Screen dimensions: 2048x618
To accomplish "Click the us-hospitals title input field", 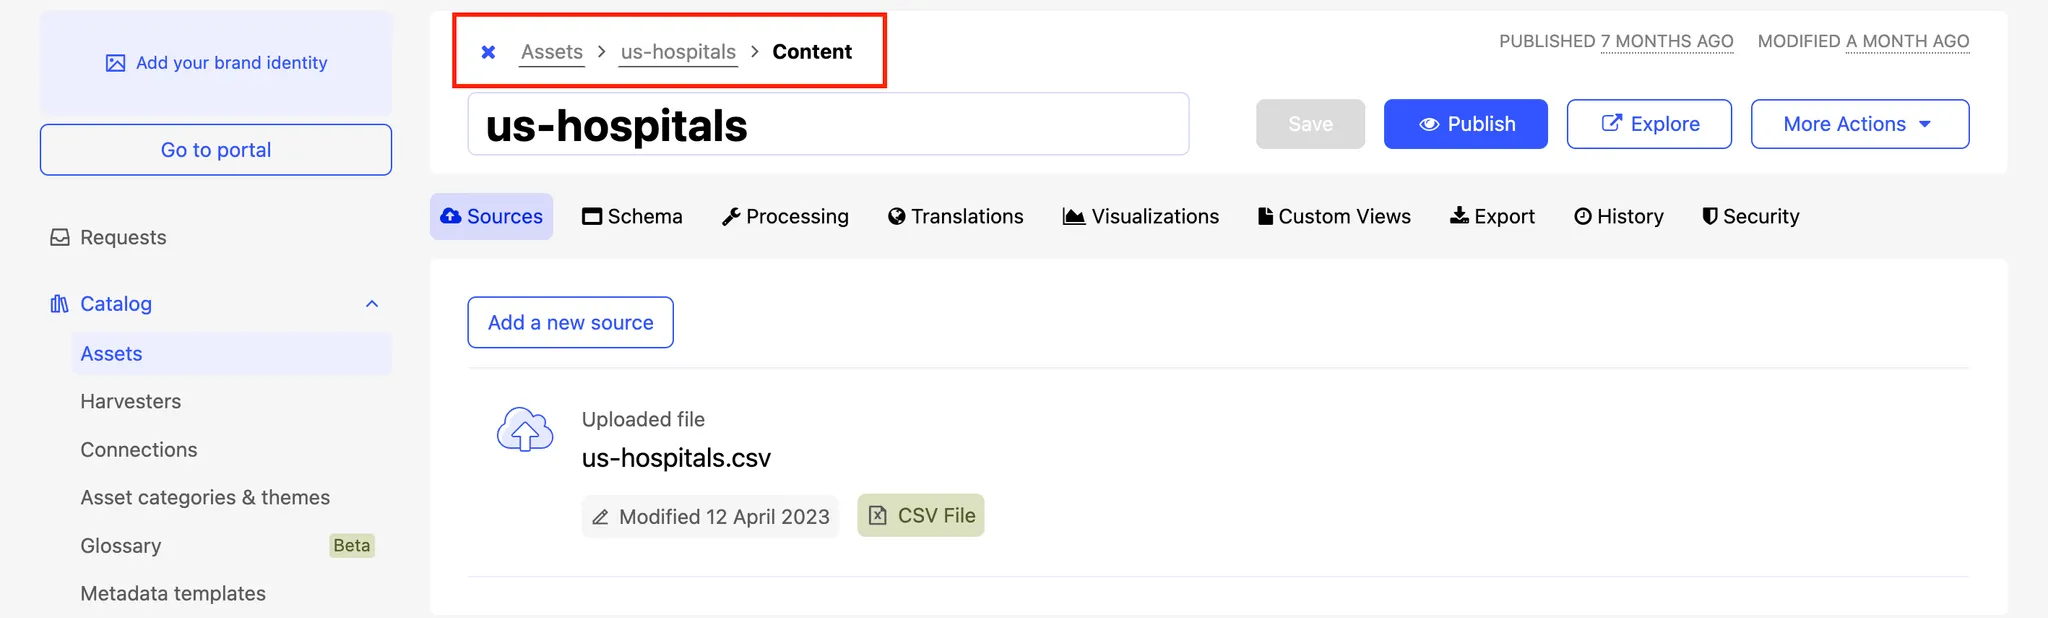I will (x=827, y=125).
